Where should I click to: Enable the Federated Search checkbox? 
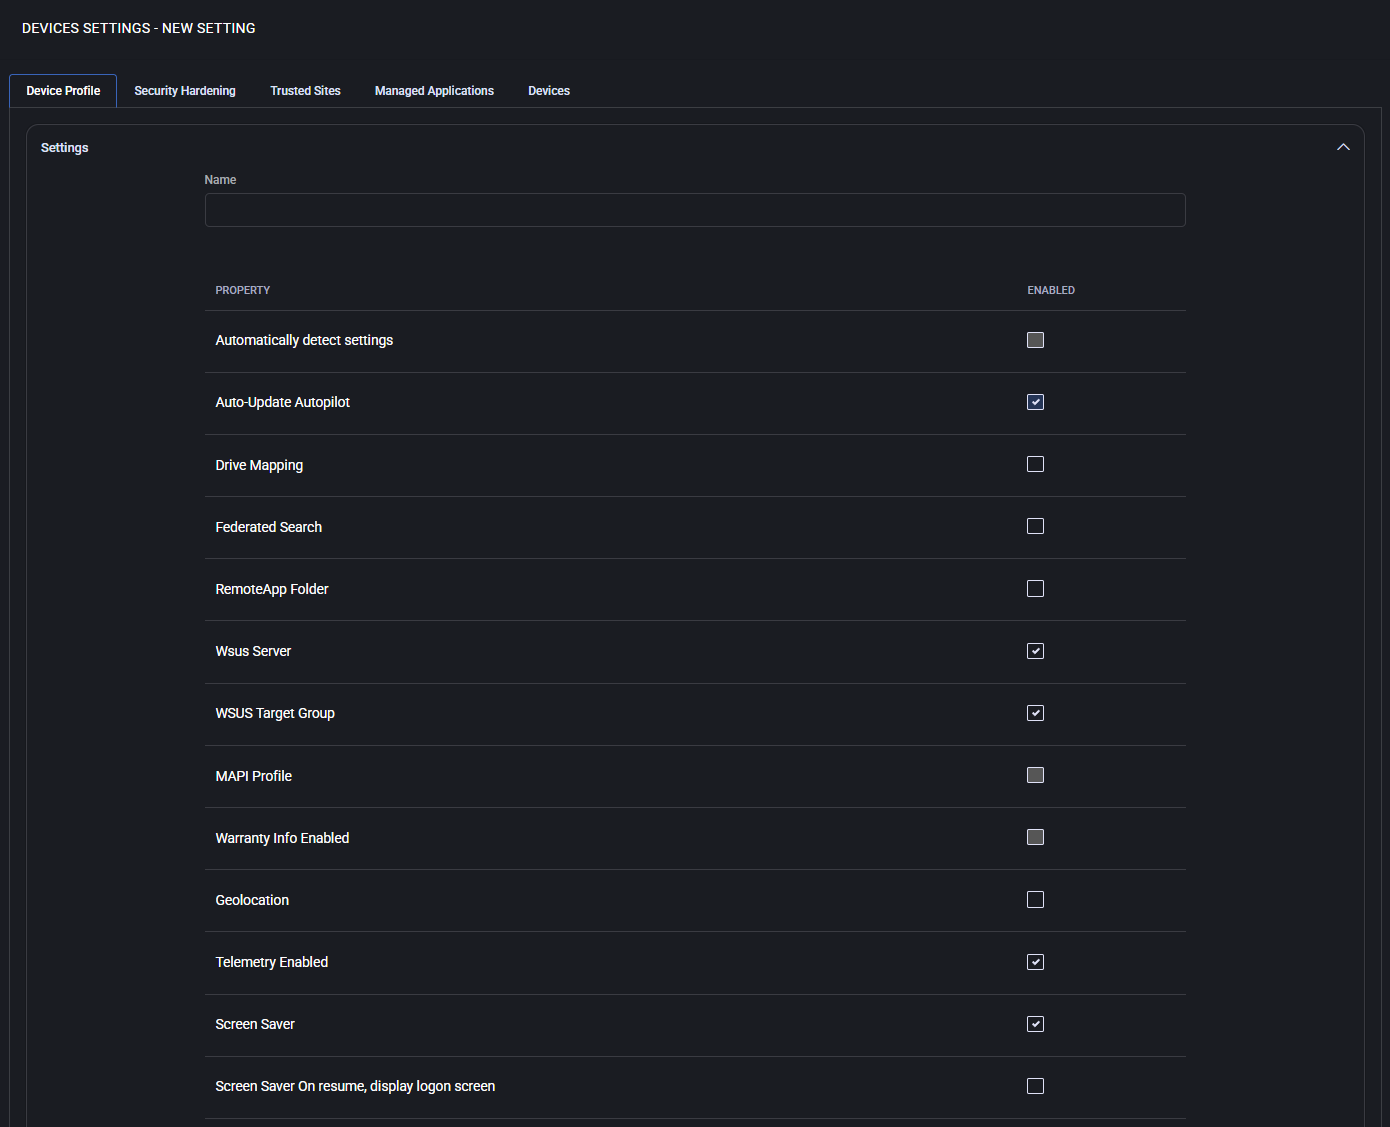(x=1035, y=526)
